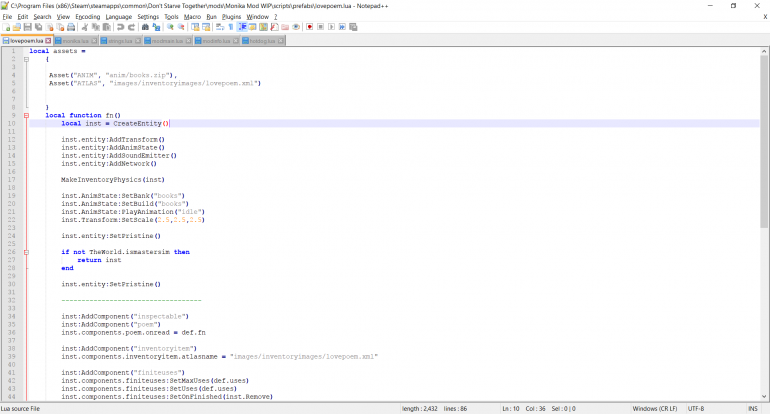Click the Find binoculars toolbar icon
The image size is (770, 414).
pyautogui.click(x=144, y=27)
